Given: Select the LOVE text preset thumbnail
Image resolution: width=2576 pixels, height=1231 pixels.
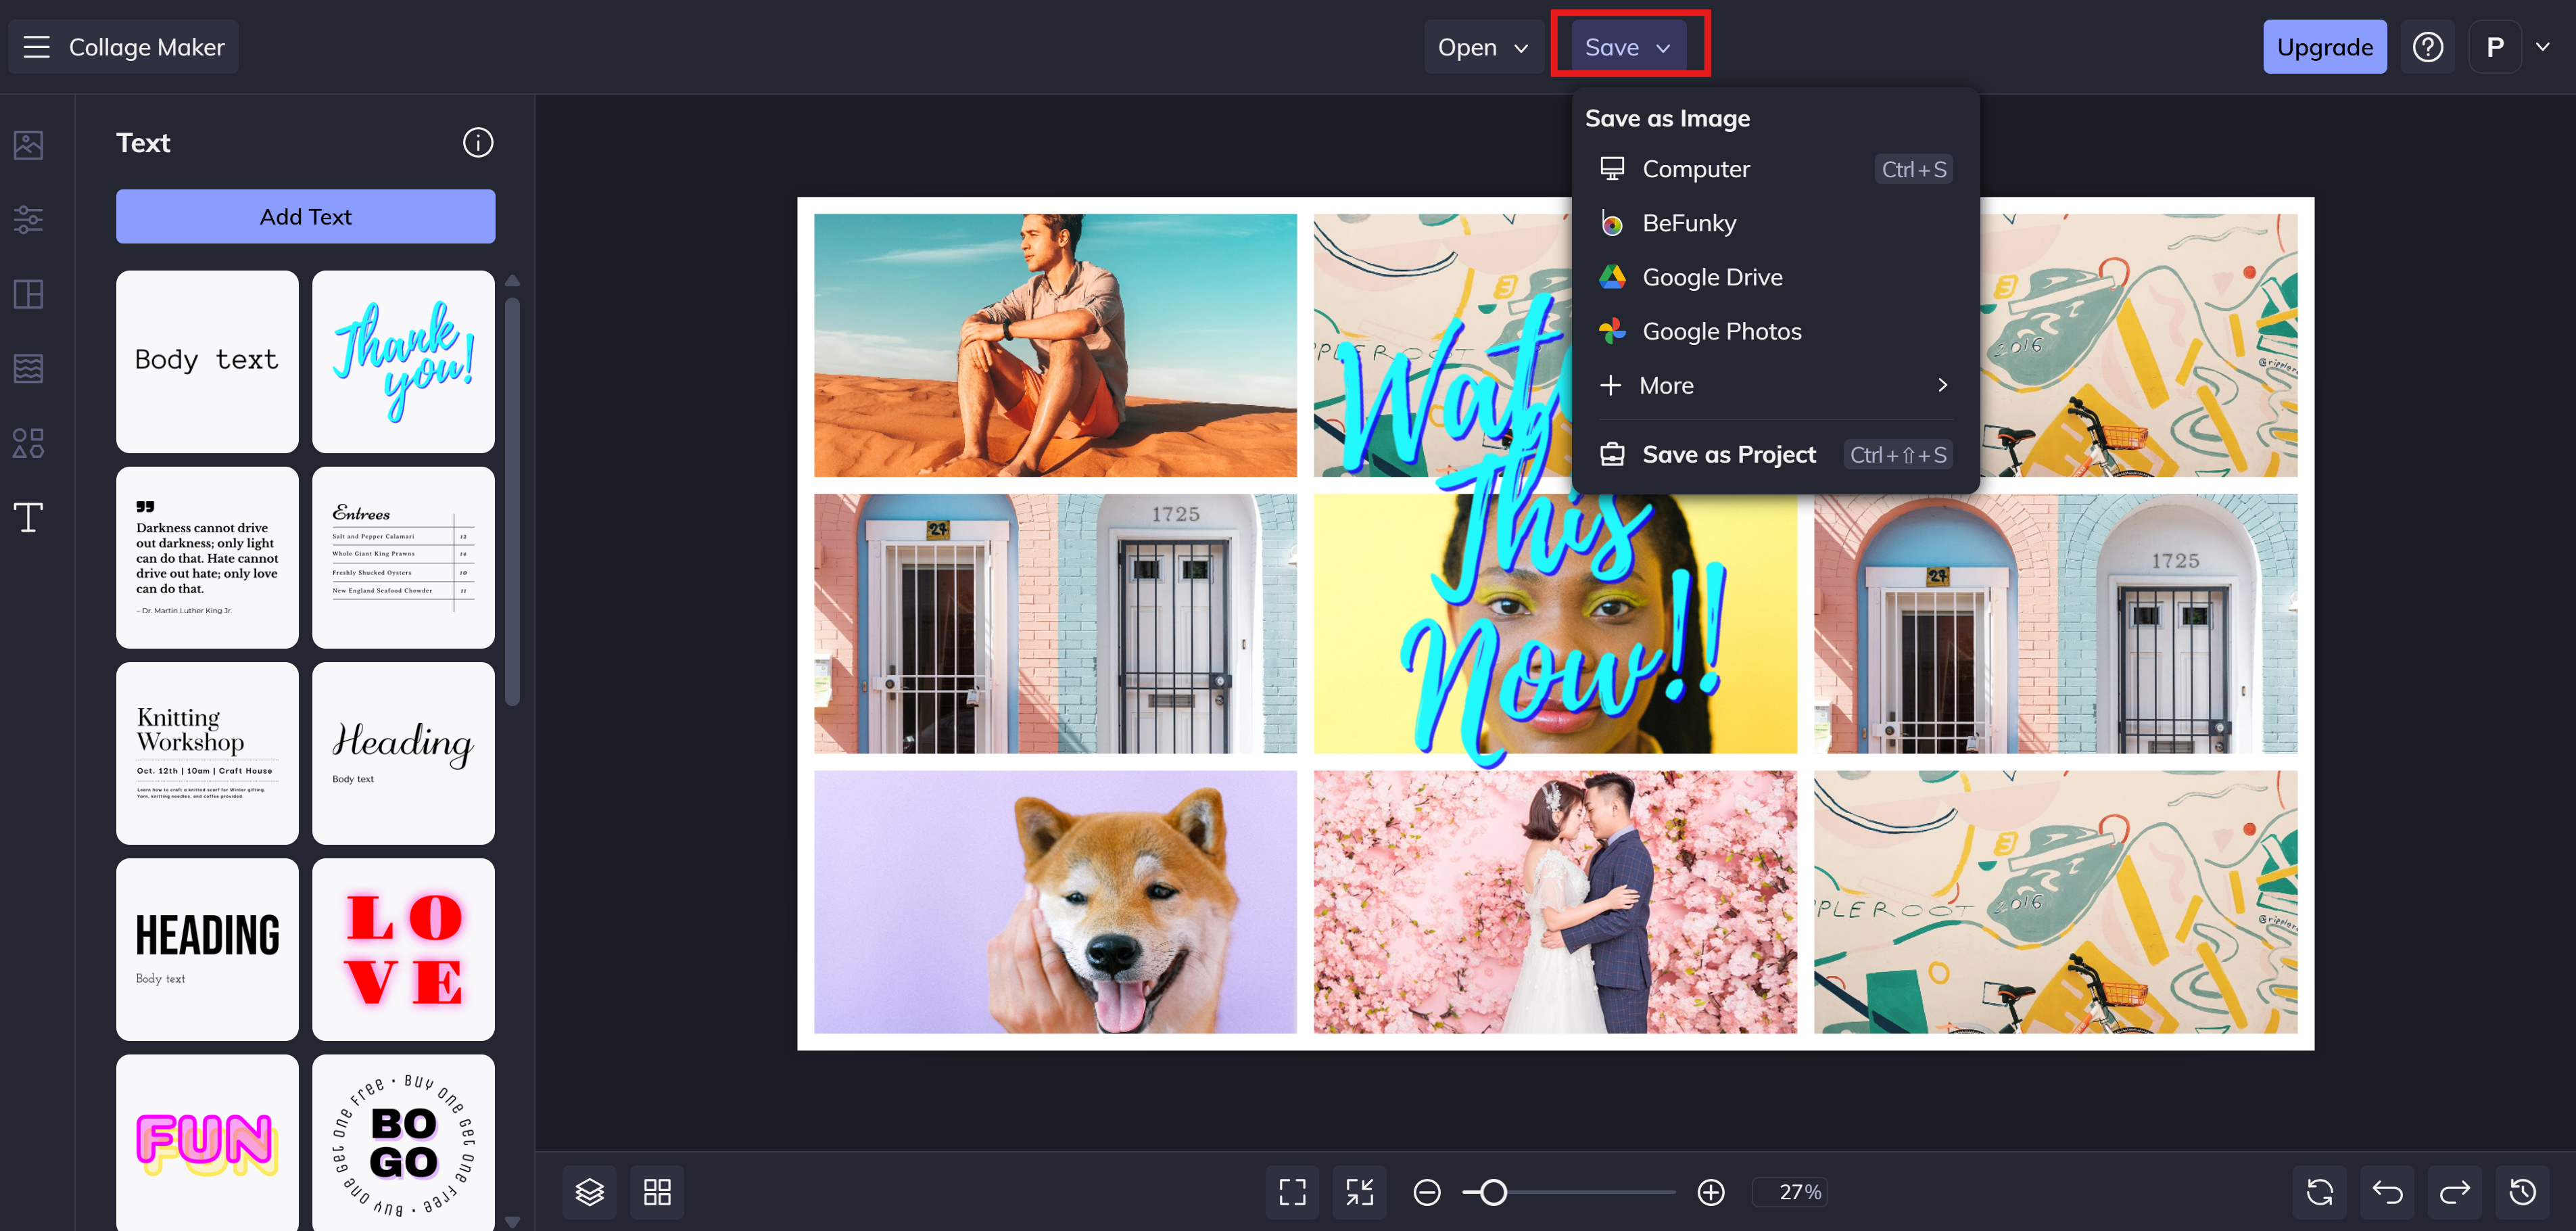Looking at the screenshot, I should point(403,949).
